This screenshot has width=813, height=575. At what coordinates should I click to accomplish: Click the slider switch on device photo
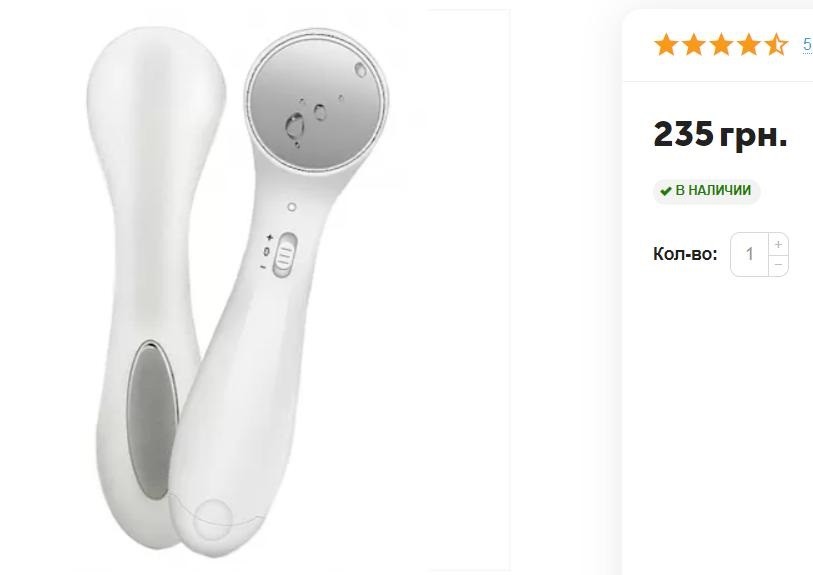(x=285, y=255)
